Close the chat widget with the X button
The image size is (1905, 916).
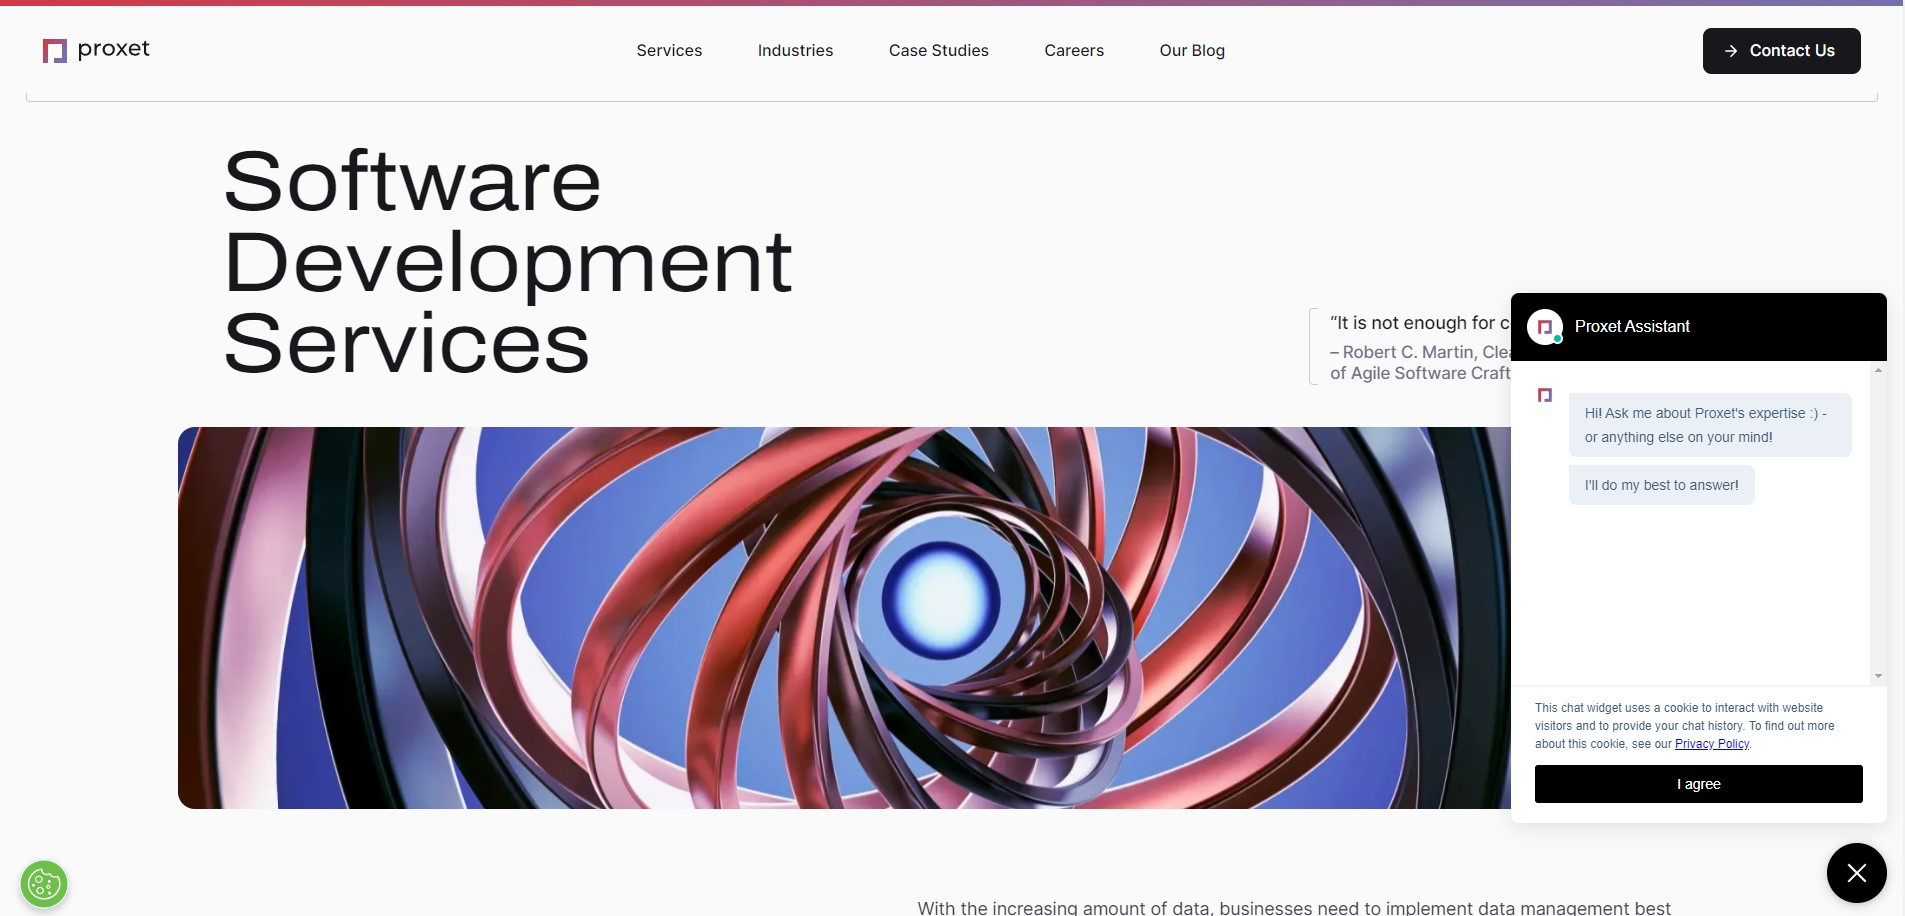tap(1856, 873)
